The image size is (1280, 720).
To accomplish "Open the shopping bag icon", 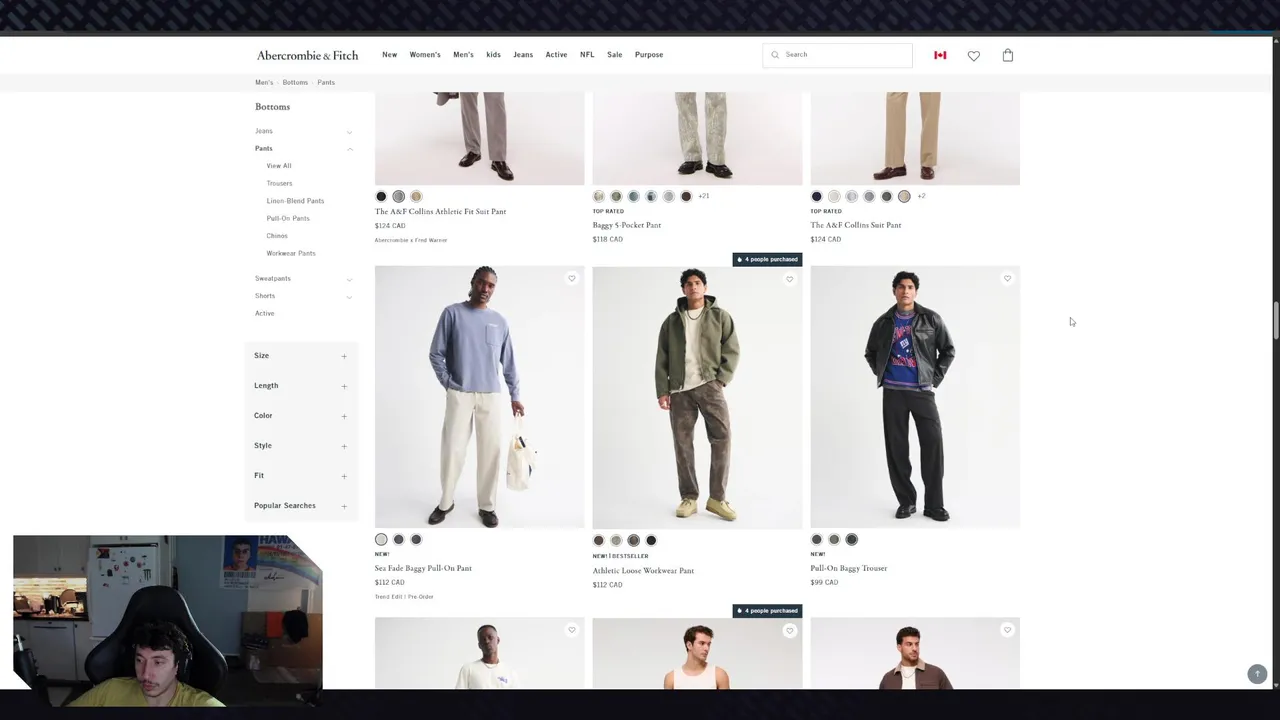I will (x=1007, y=55).
